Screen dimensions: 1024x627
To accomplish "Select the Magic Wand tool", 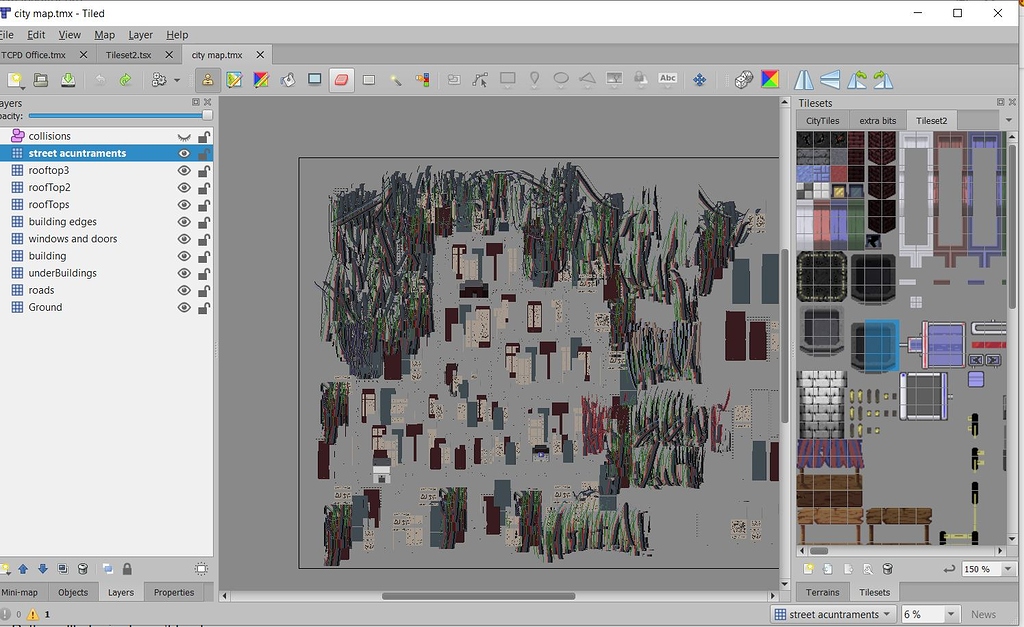I will pos(397,79).
